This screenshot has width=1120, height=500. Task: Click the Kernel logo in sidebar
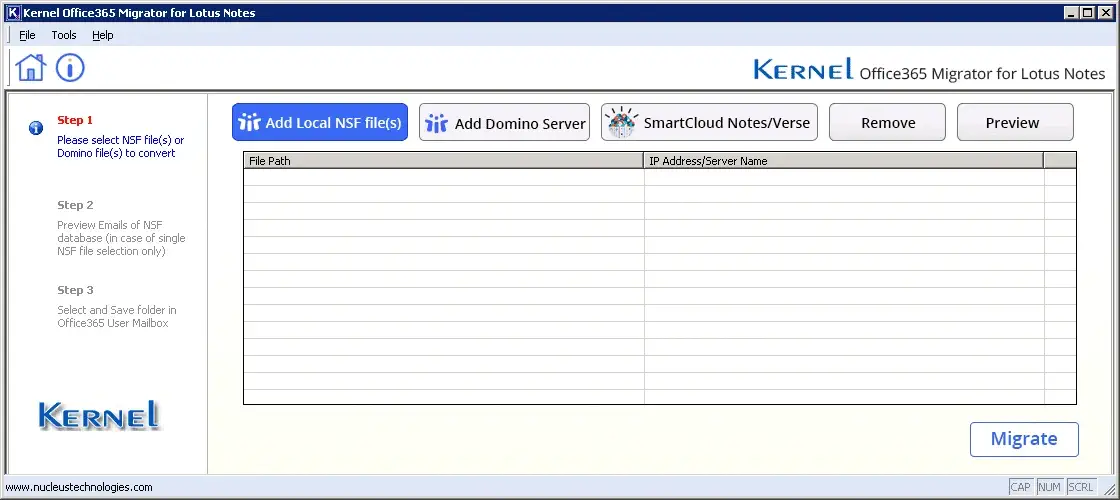pos(98,416)
